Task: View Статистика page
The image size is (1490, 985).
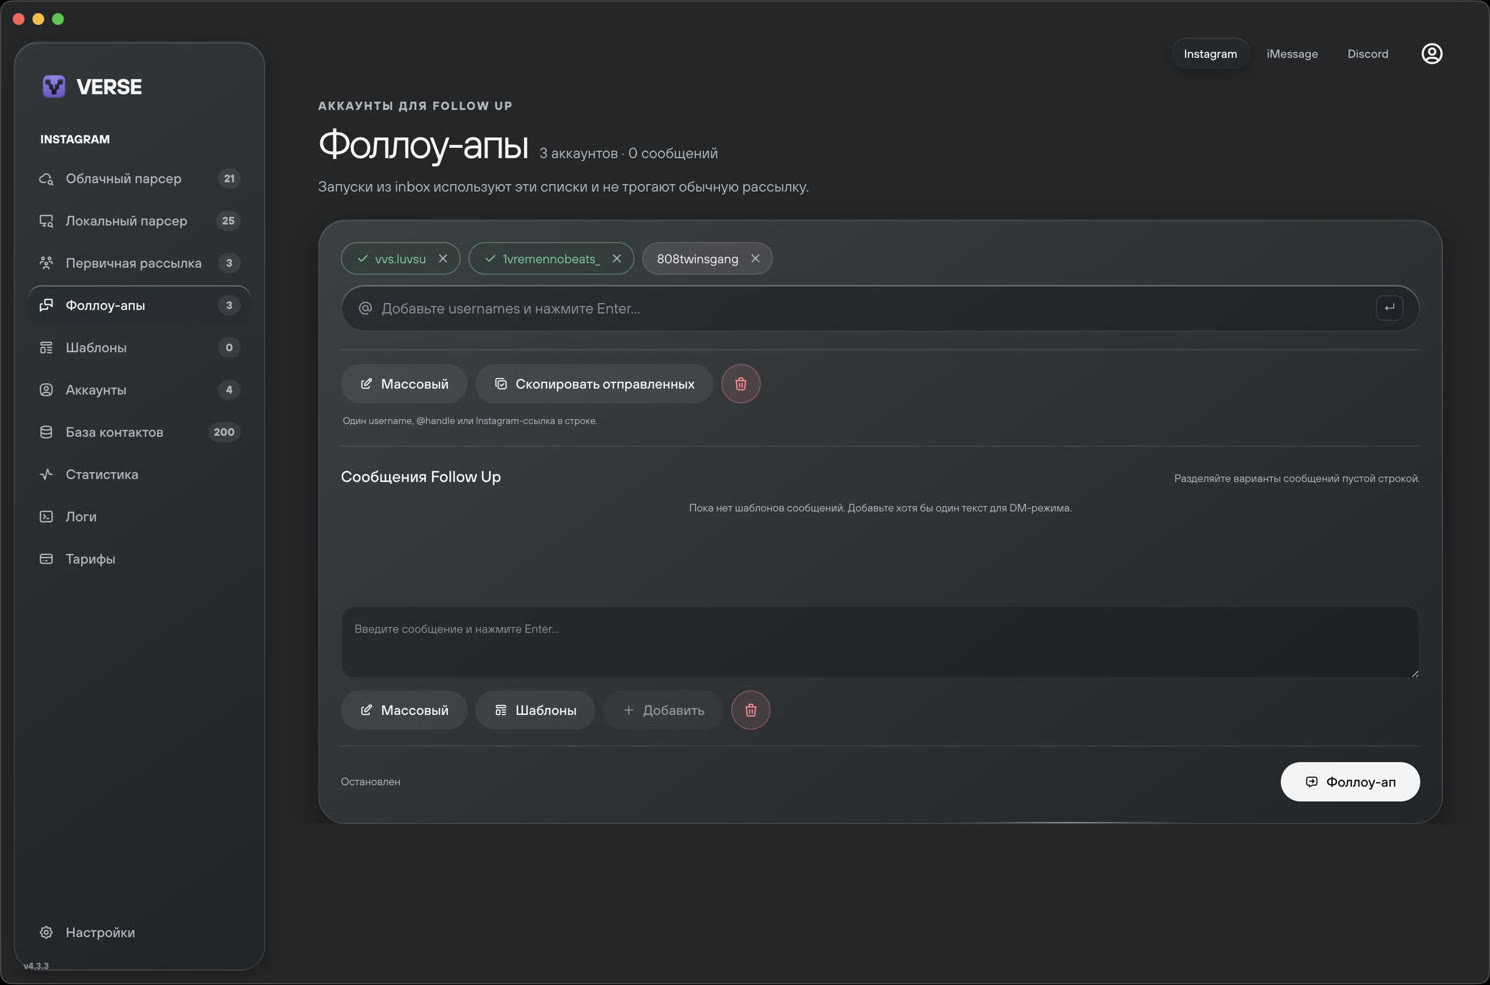Action: (x=139, y=474)
